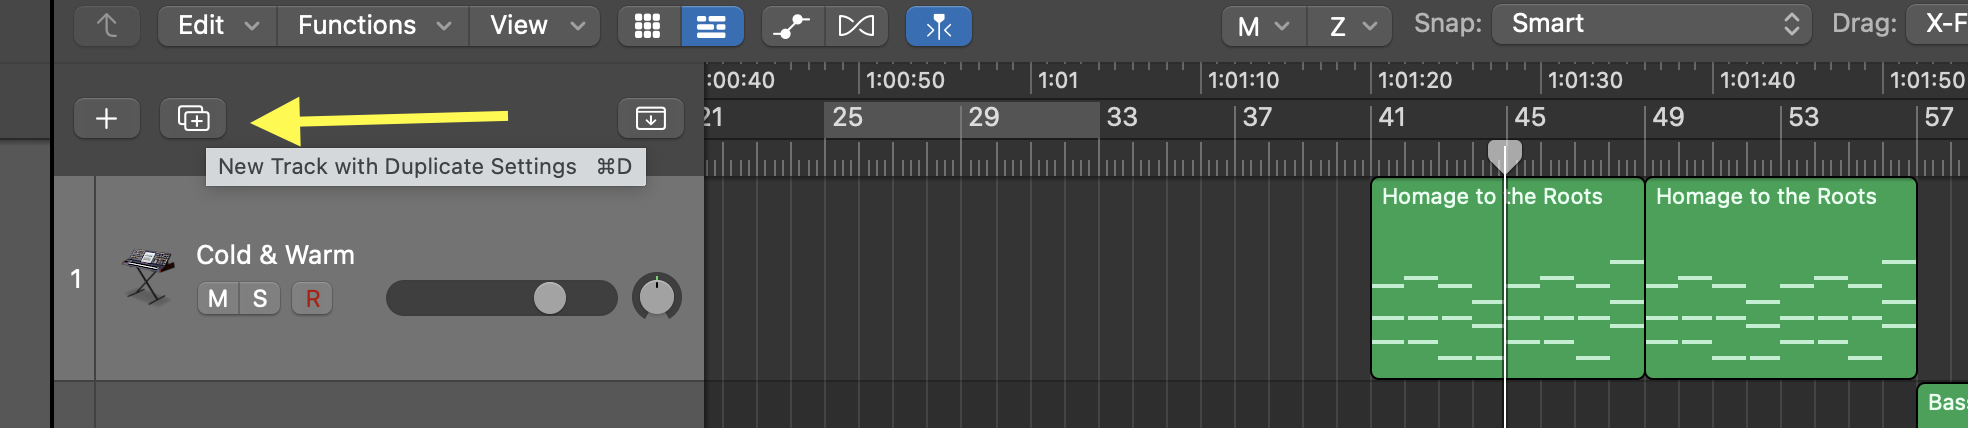The image size is (1968, 428).
Task: Mute the Cold & Warm track
Action: pyautogui.click(x=218, y=298)
